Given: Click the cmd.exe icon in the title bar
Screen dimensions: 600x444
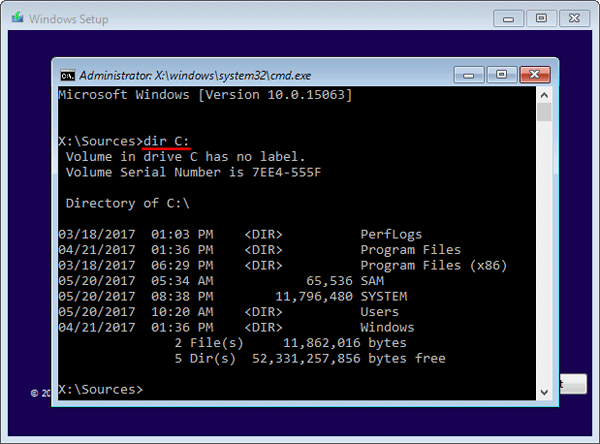Looking at the screenshot, I should (x=67, y=74).
